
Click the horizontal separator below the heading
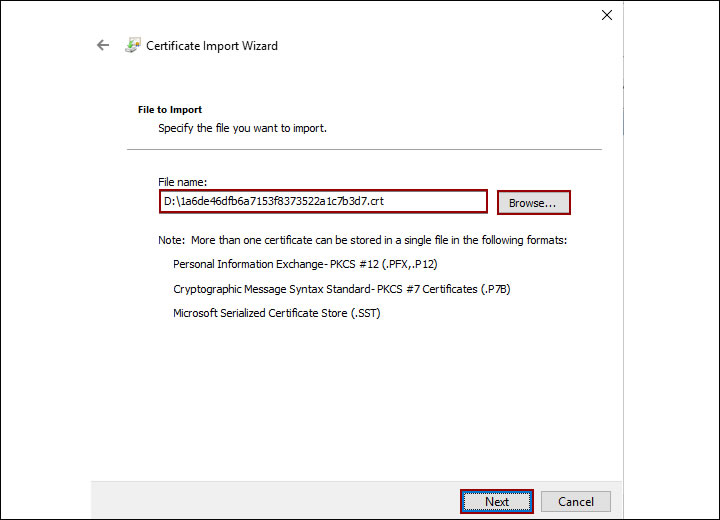[364, 150]
